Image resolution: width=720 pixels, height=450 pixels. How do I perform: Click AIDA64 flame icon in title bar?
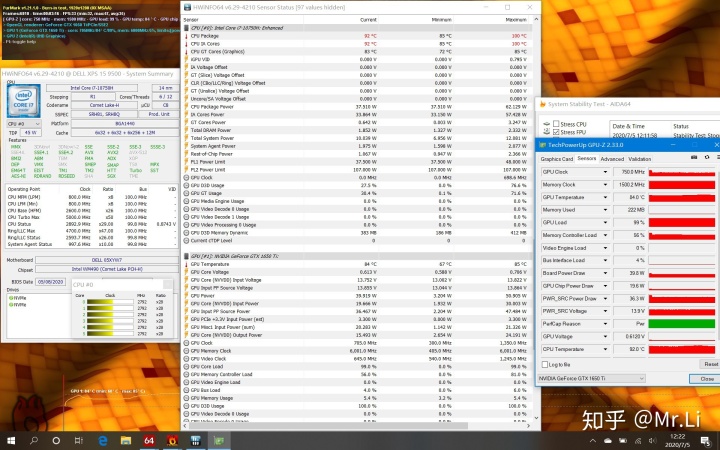click(x=542, y=104)
